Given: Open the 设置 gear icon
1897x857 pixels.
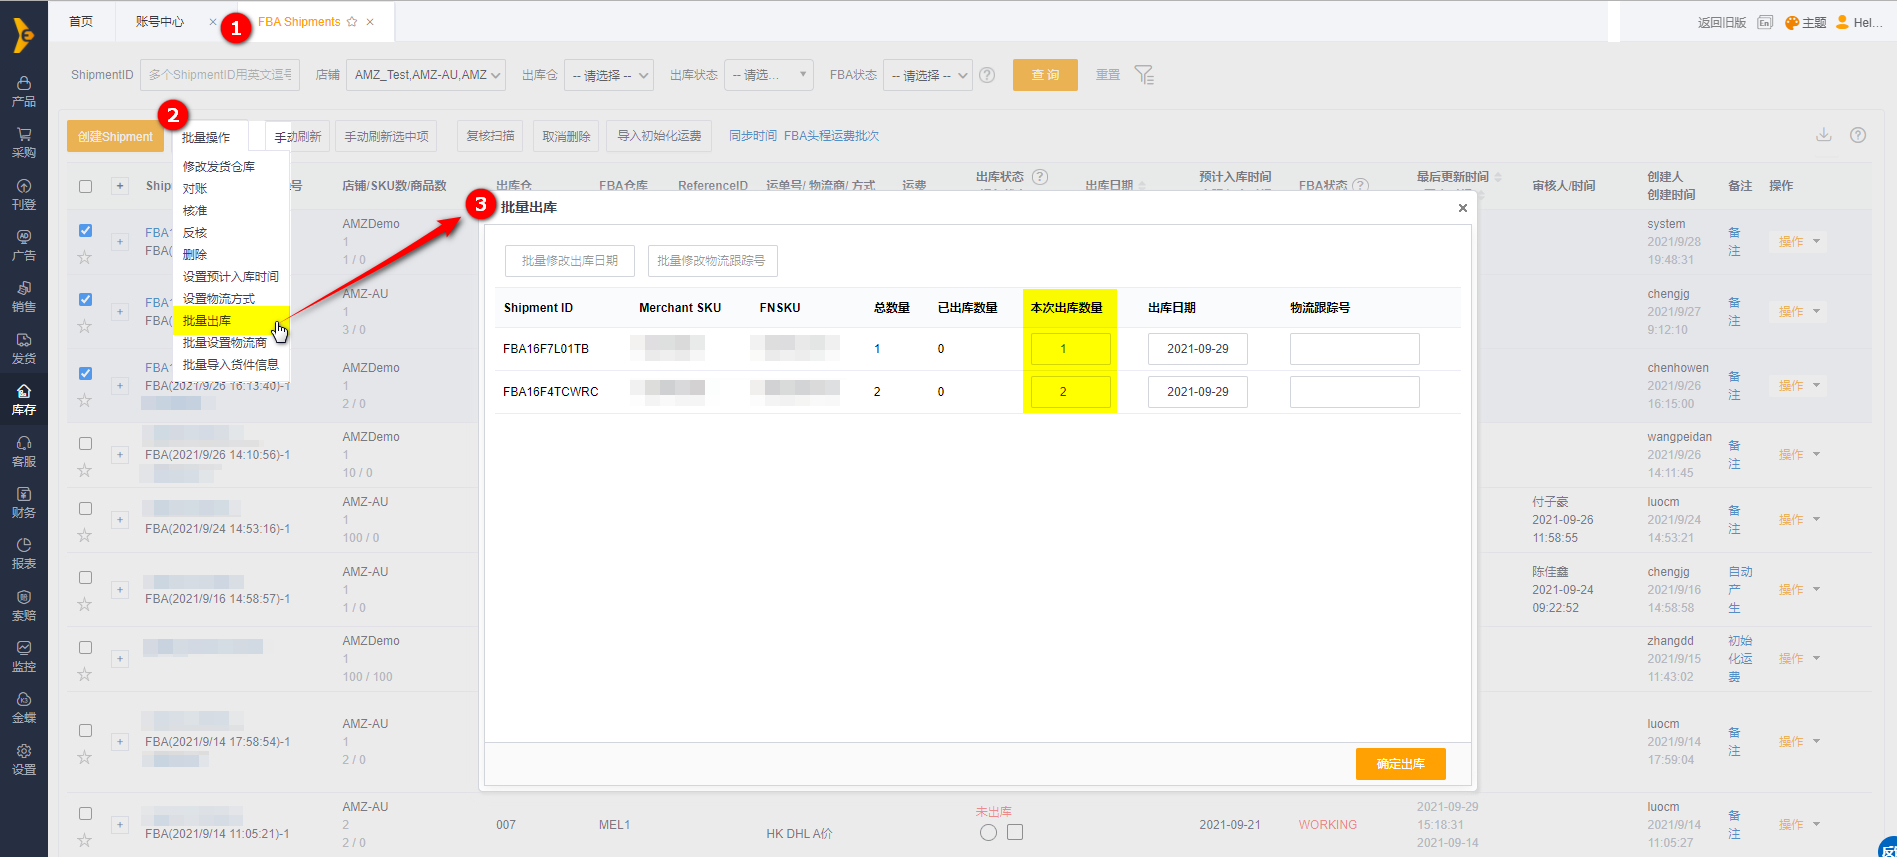Looking at the screenshot, I should tap(24, 759).
